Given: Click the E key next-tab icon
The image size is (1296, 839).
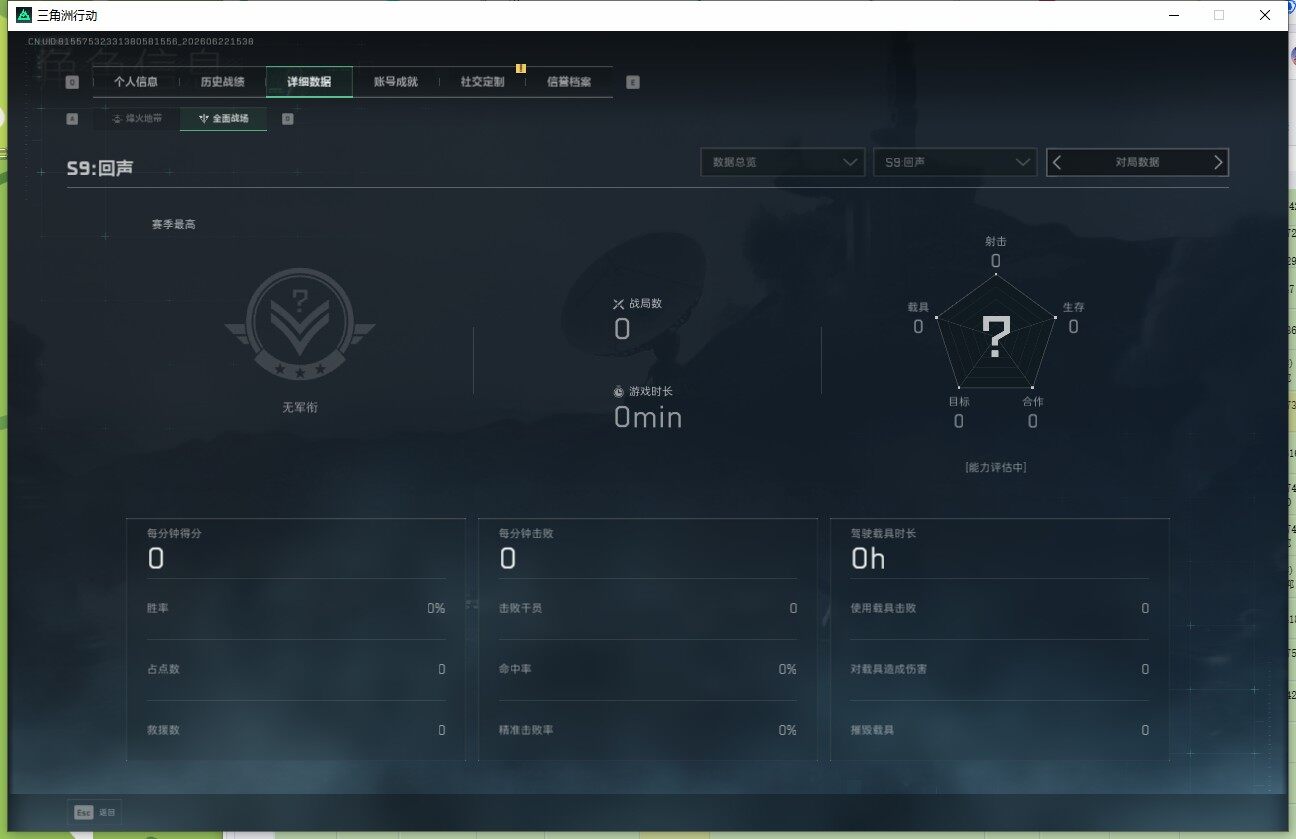Looking at the screenshot, I should pos(632,82).
